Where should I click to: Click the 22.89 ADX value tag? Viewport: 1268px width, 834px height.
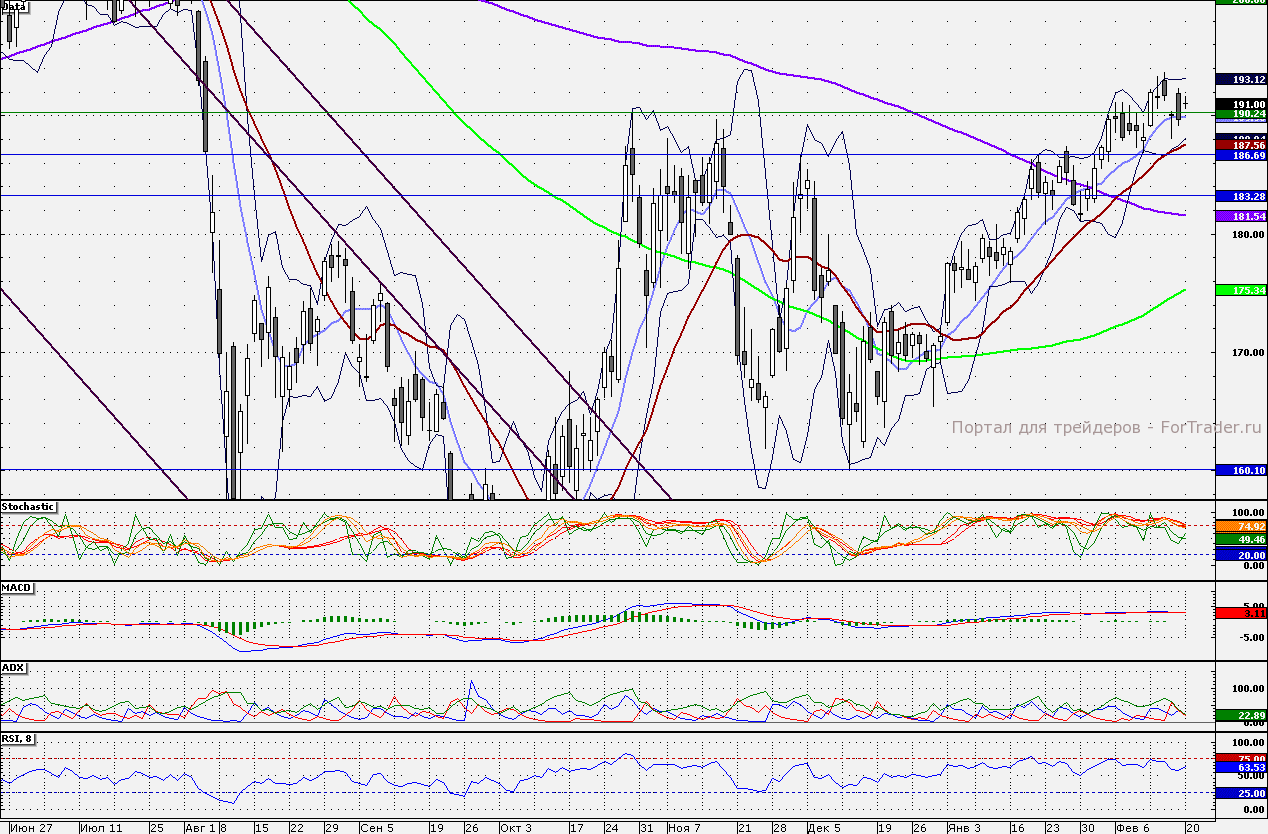1240,715
